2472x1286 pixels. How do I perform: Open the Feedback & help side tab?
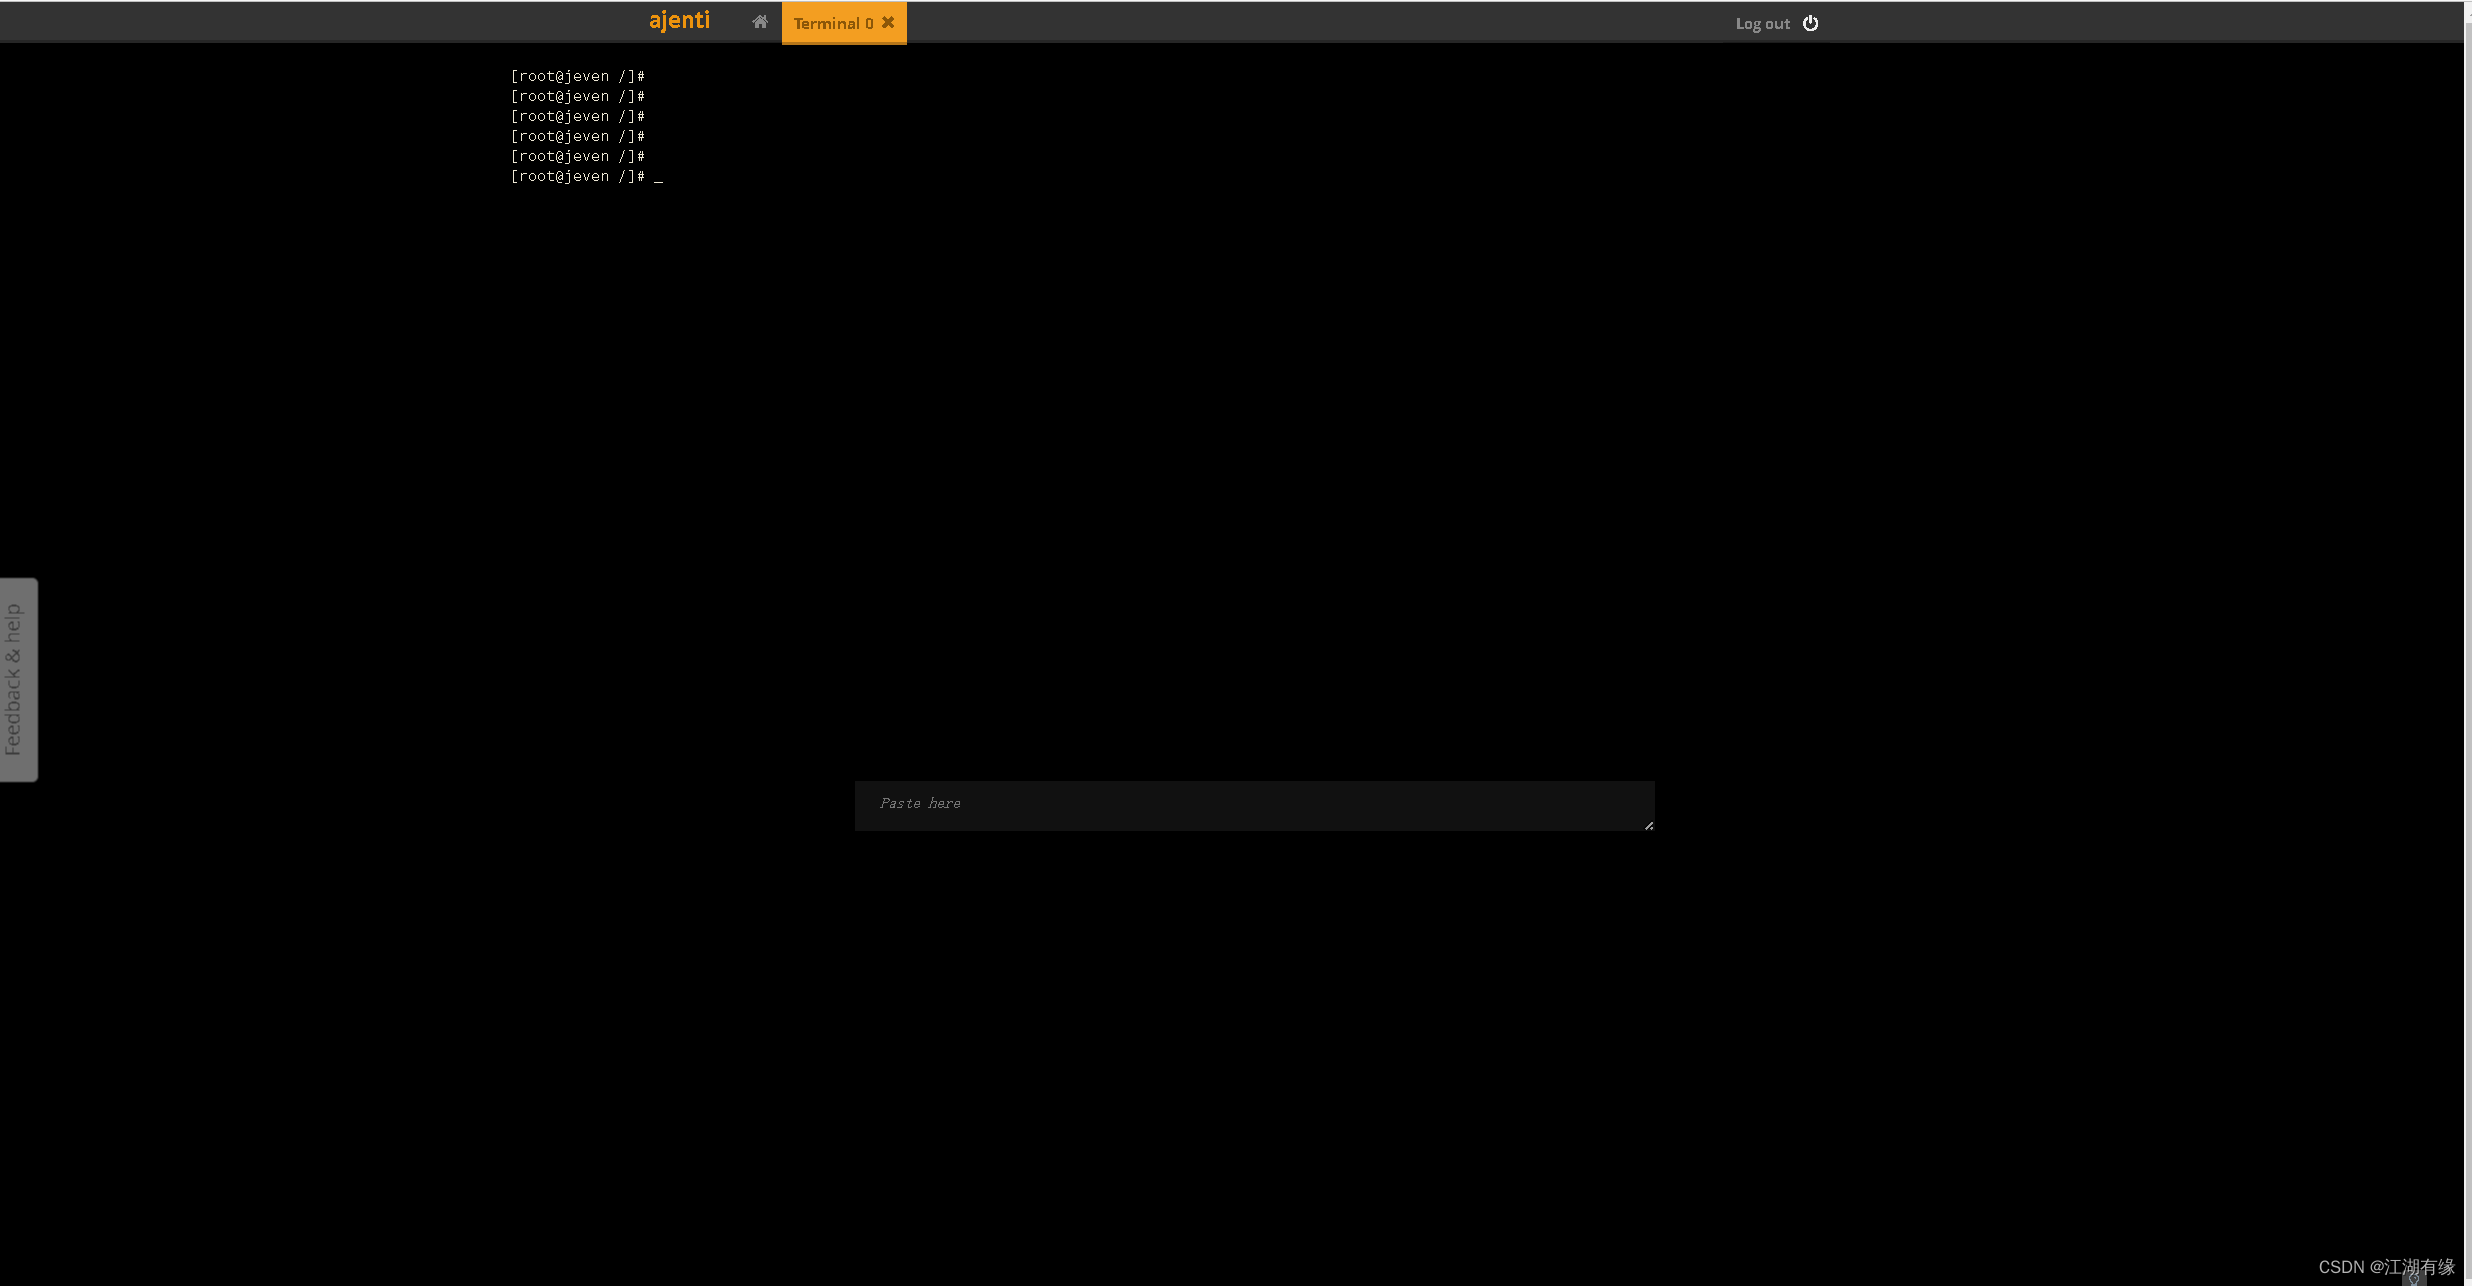pos(18,680)
